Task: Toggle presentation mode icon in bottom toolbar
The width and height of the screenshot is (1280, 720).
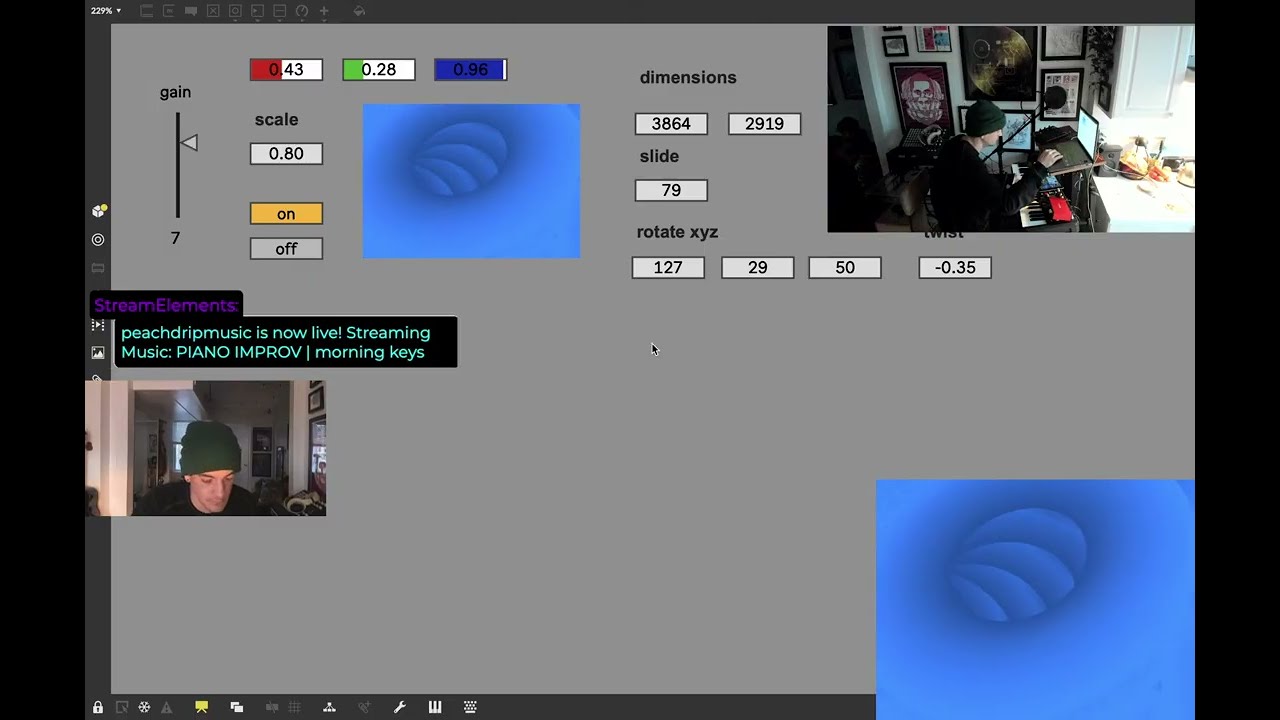Action: 201,707
